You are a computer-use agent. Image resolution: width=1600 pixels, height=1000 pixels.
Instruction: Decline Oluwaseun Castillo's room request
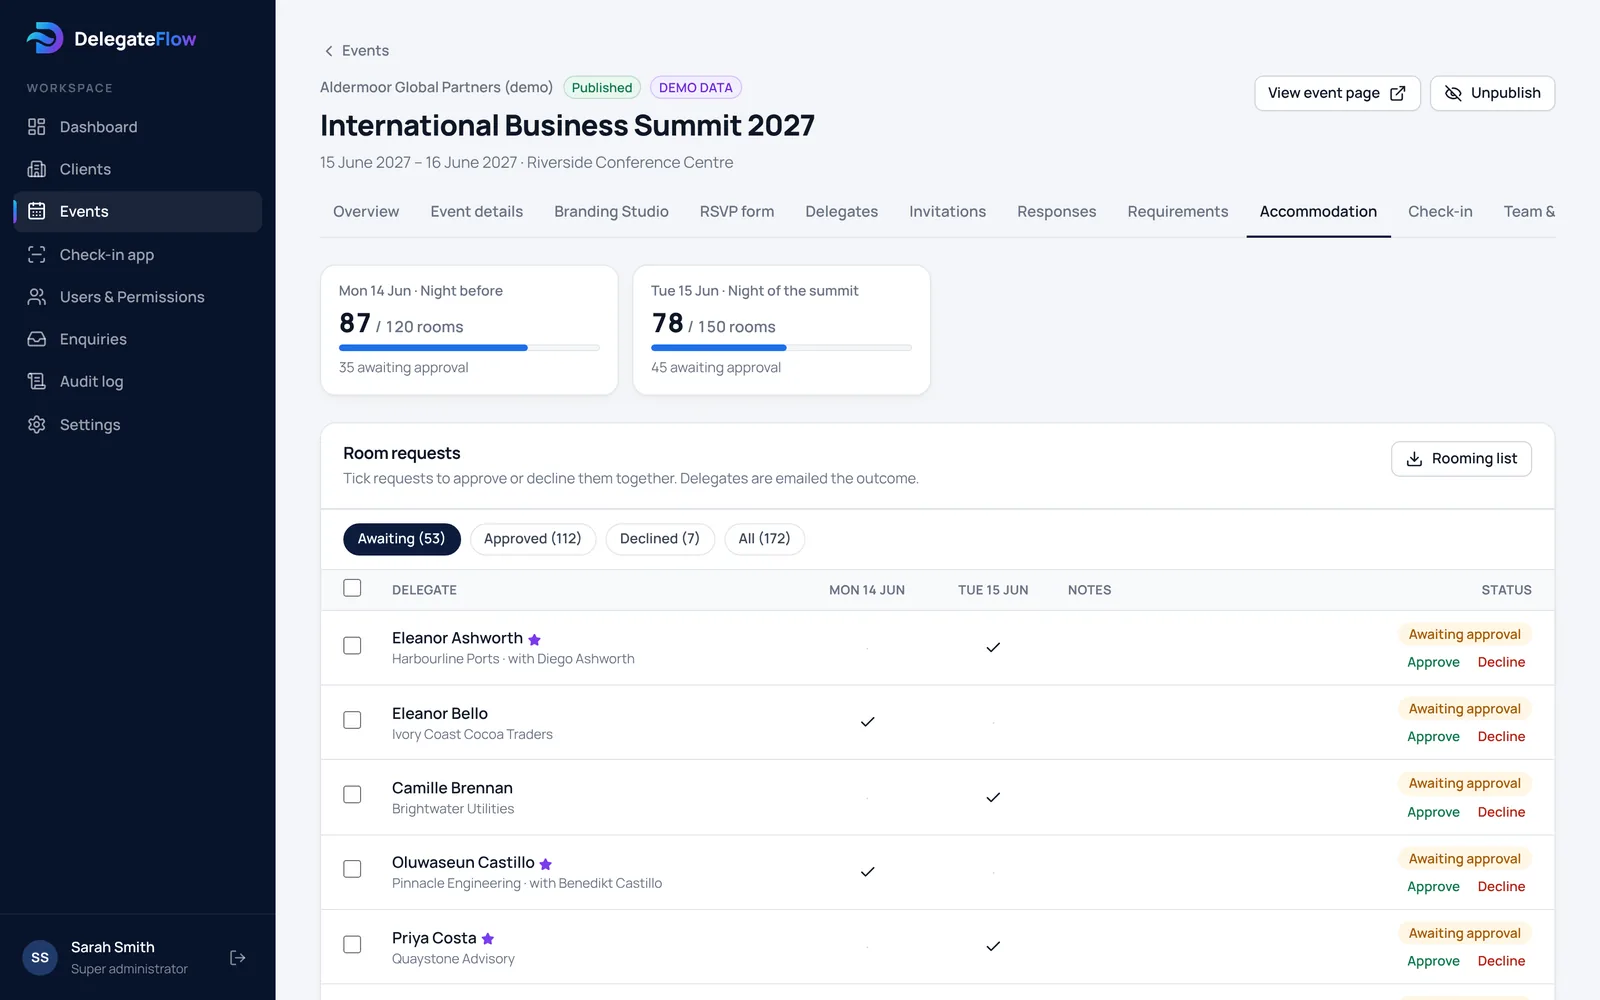point(1501,887)
